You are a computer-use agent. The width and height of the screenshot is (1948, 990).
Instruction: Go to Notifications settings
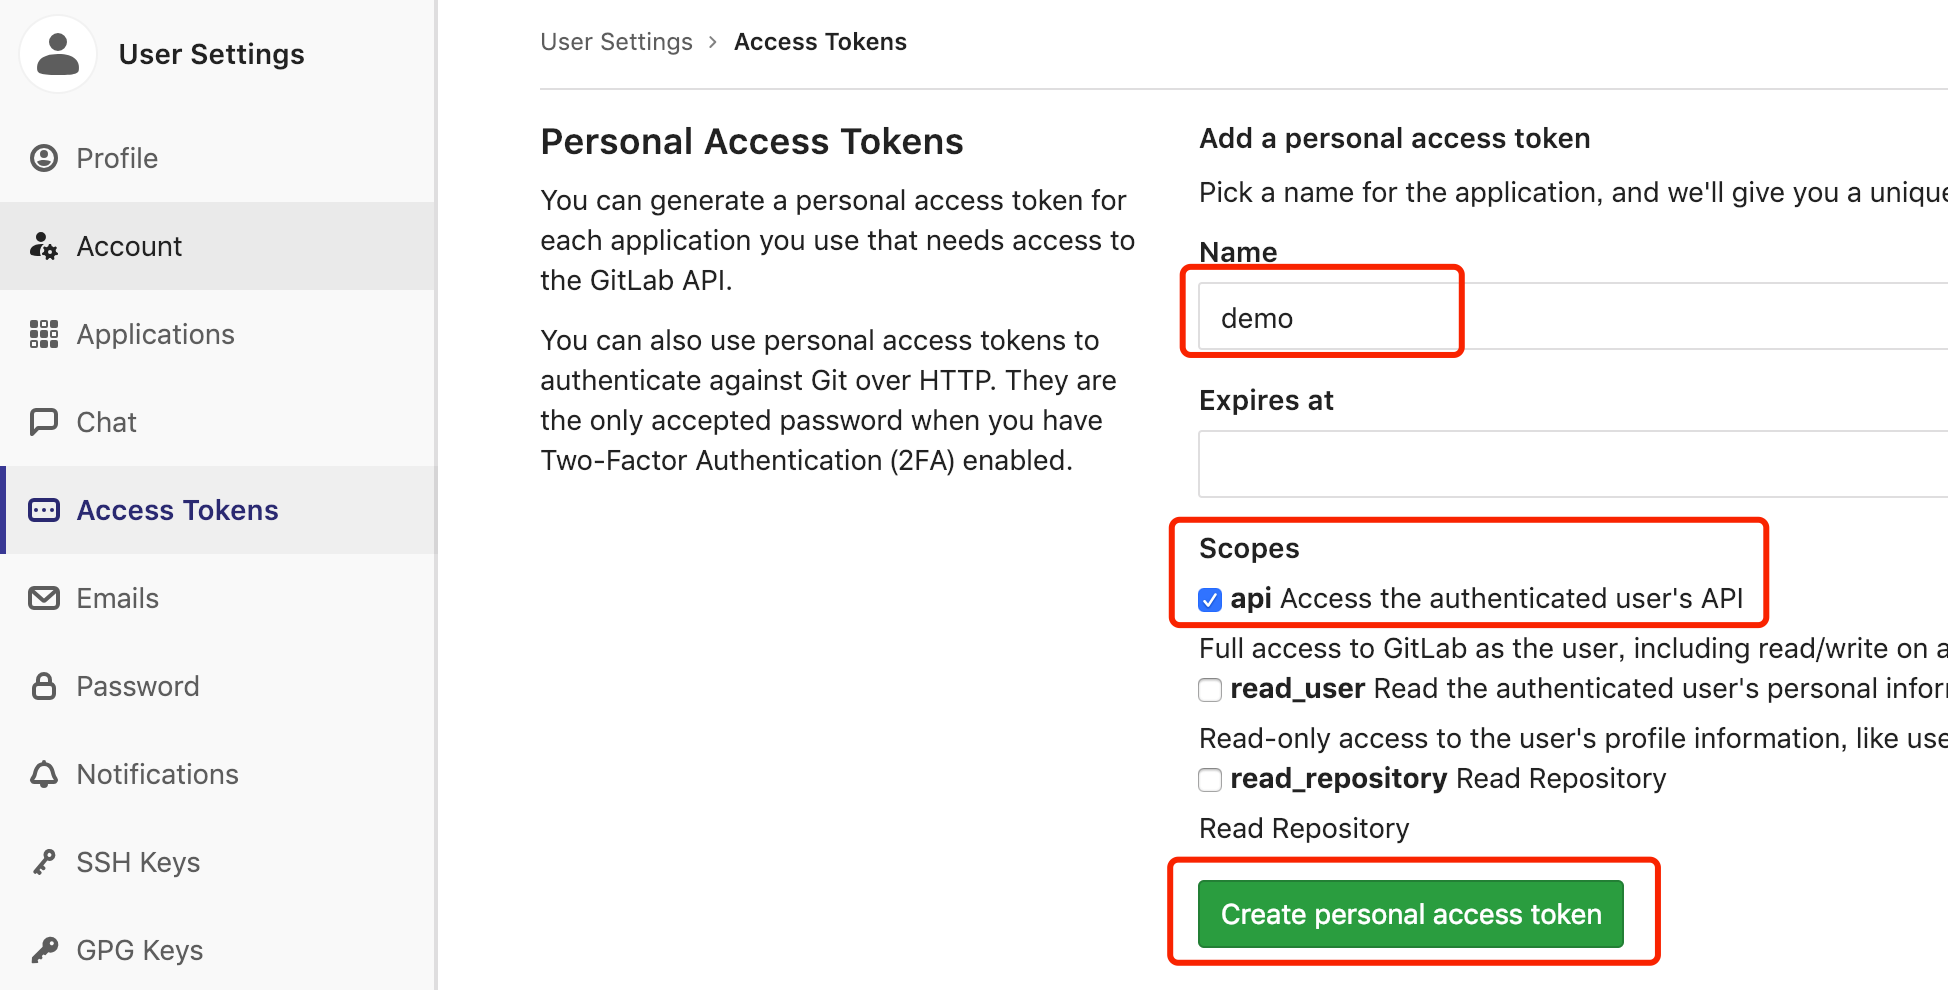click(x=157, y=774)
